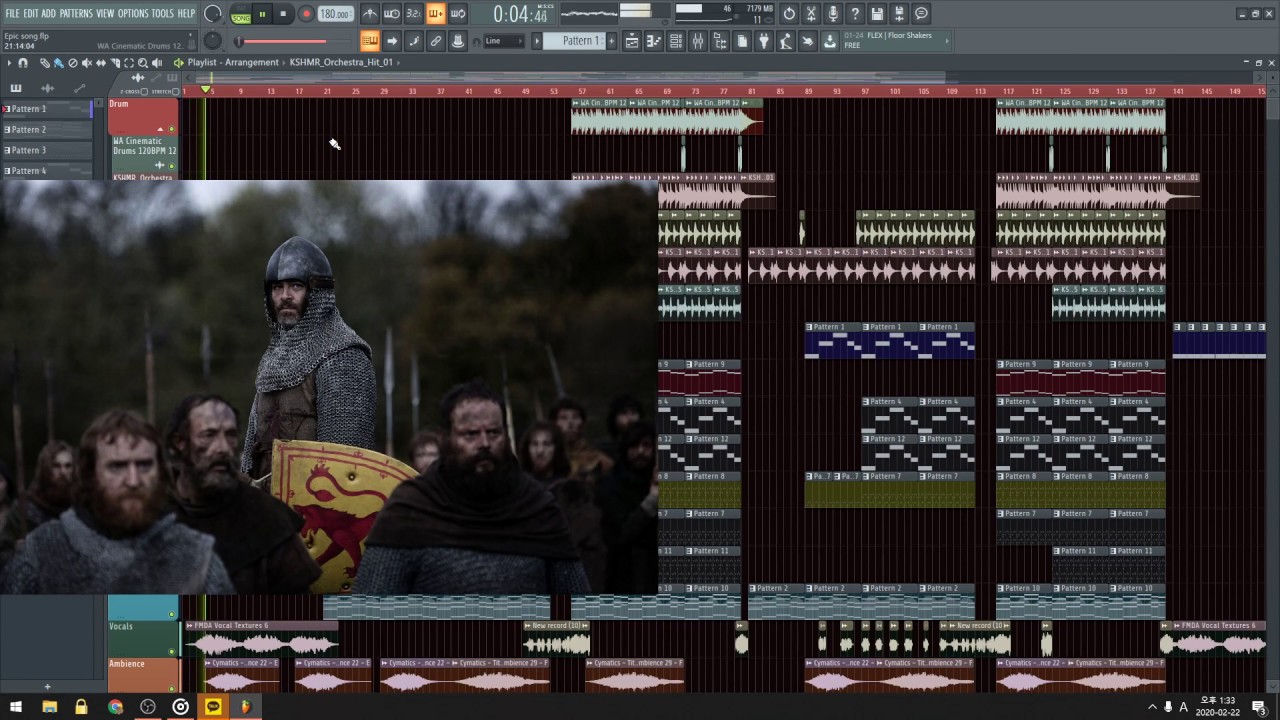Select the playlist zoom magnifier tool
1280x720 pixels.
click(143, 63)
